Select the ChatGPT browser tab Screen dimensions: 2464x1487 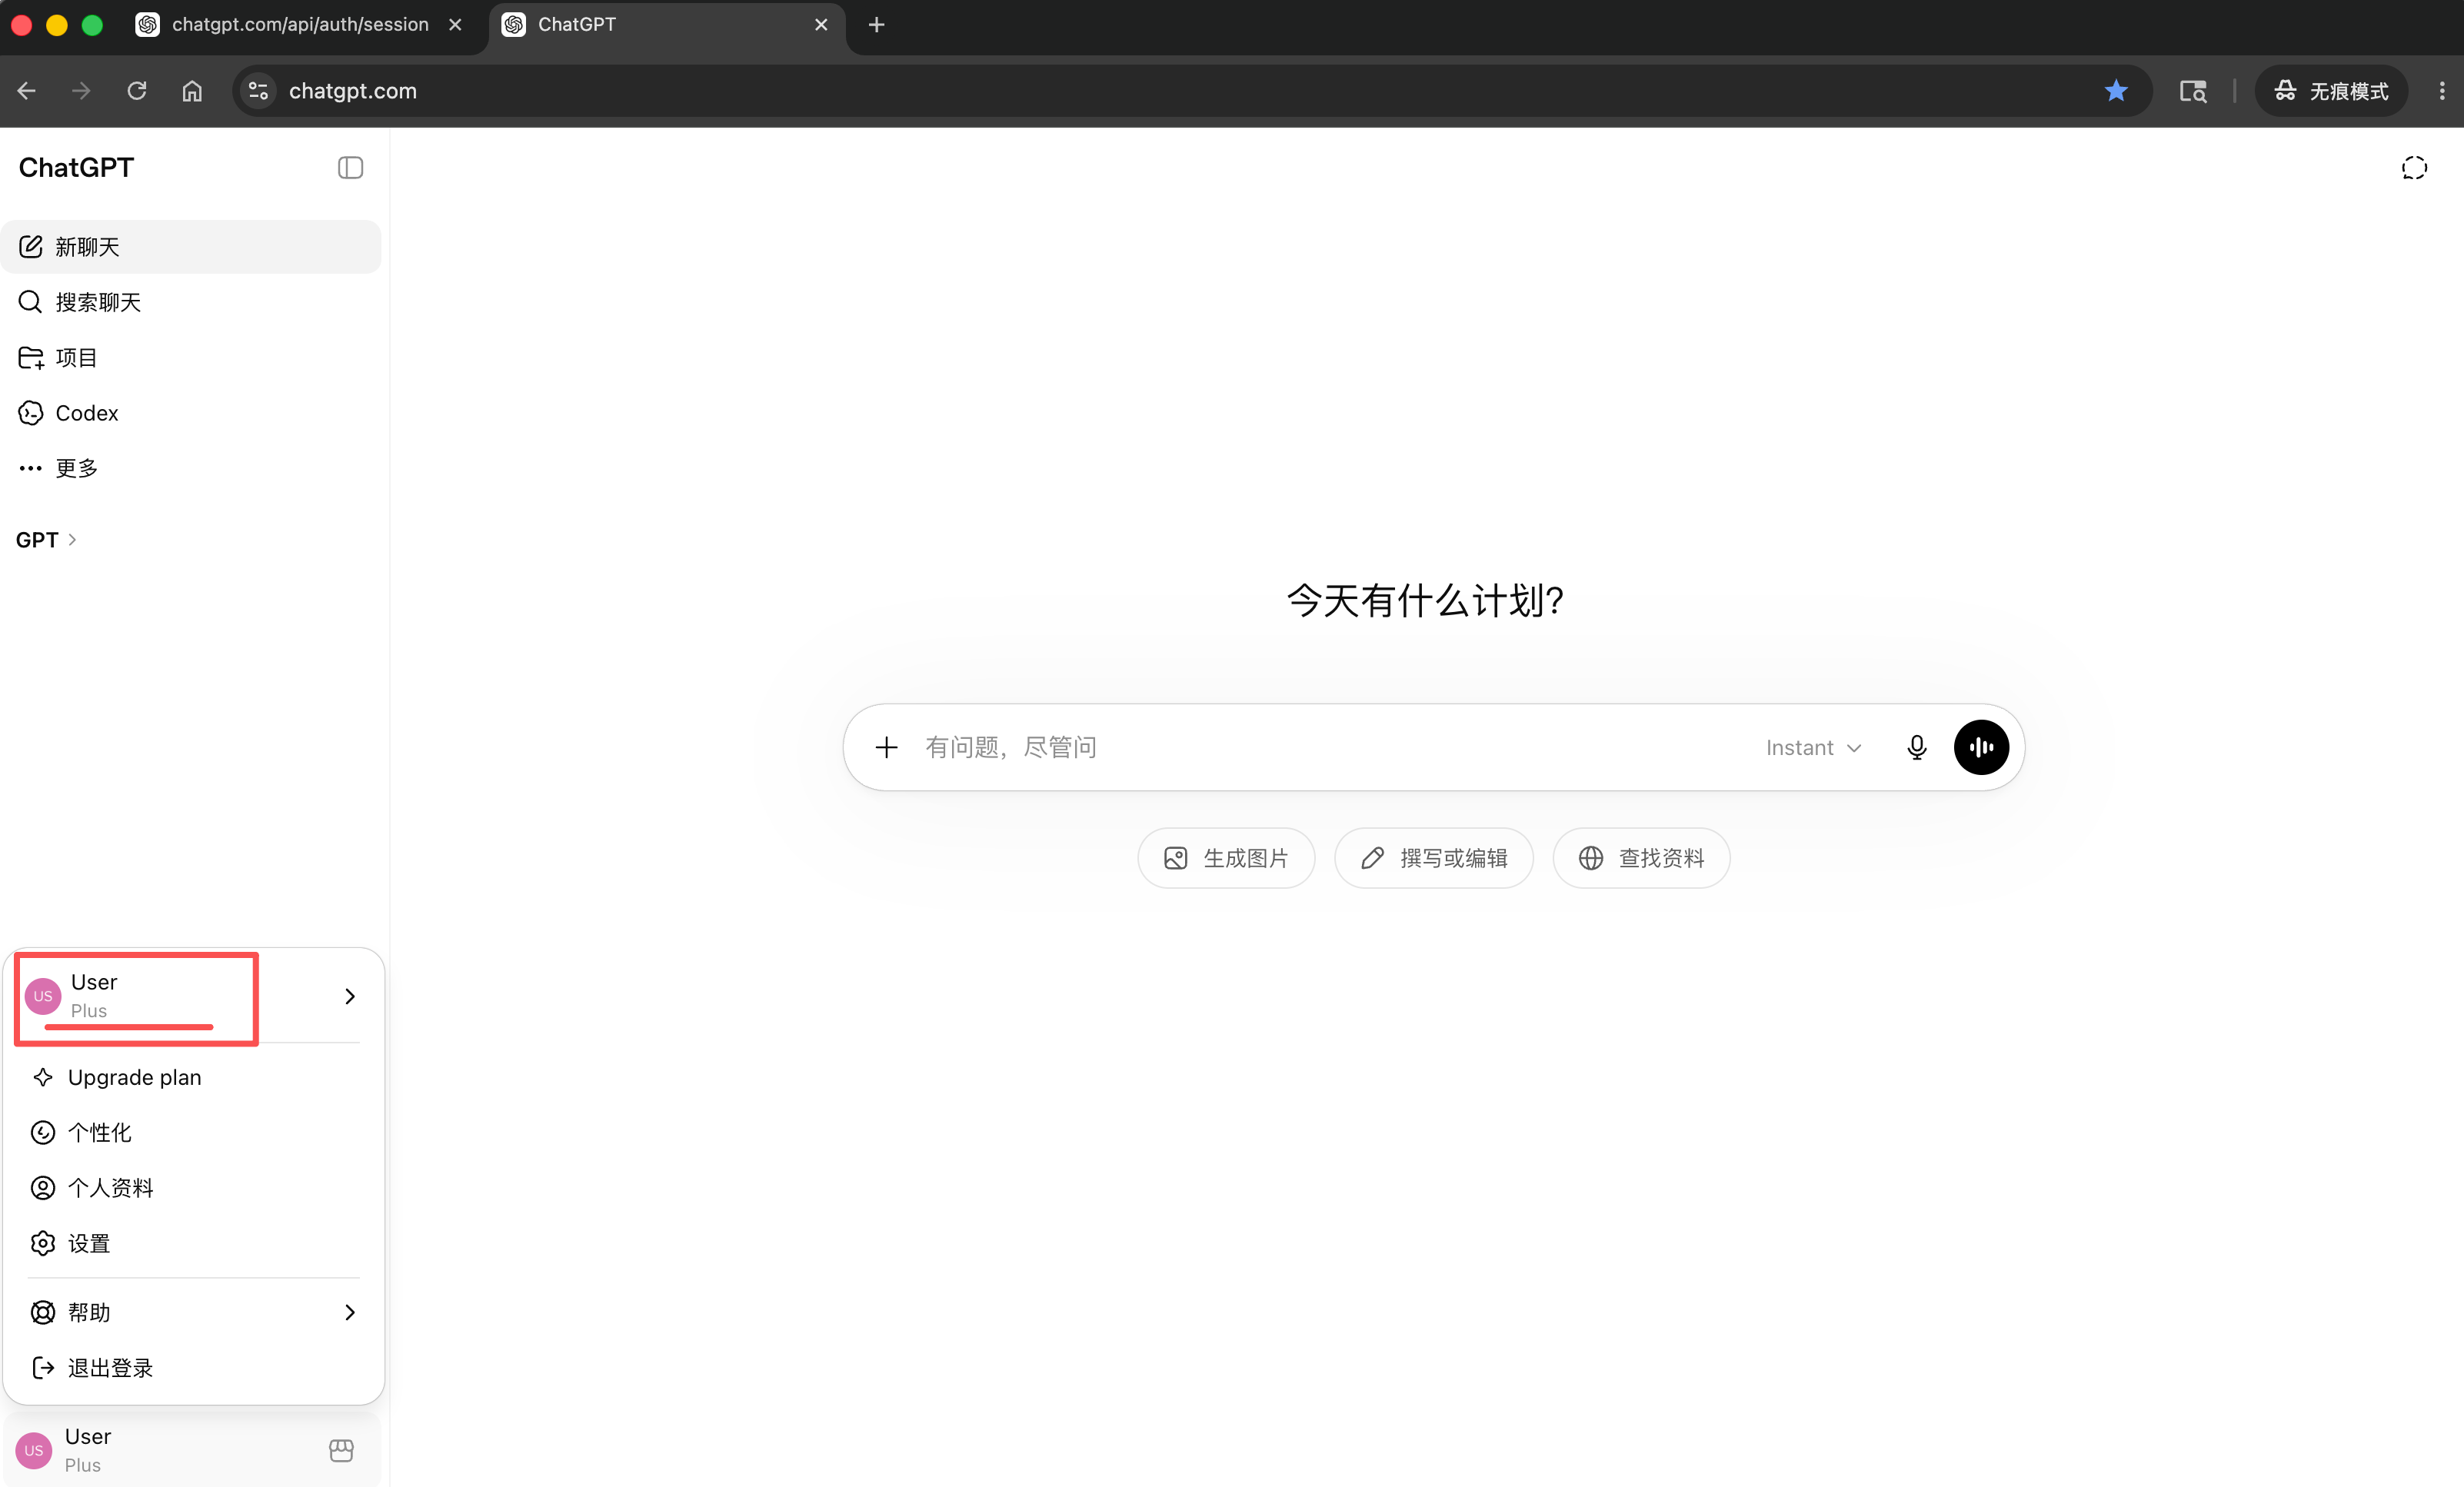[x=666, y=25]
